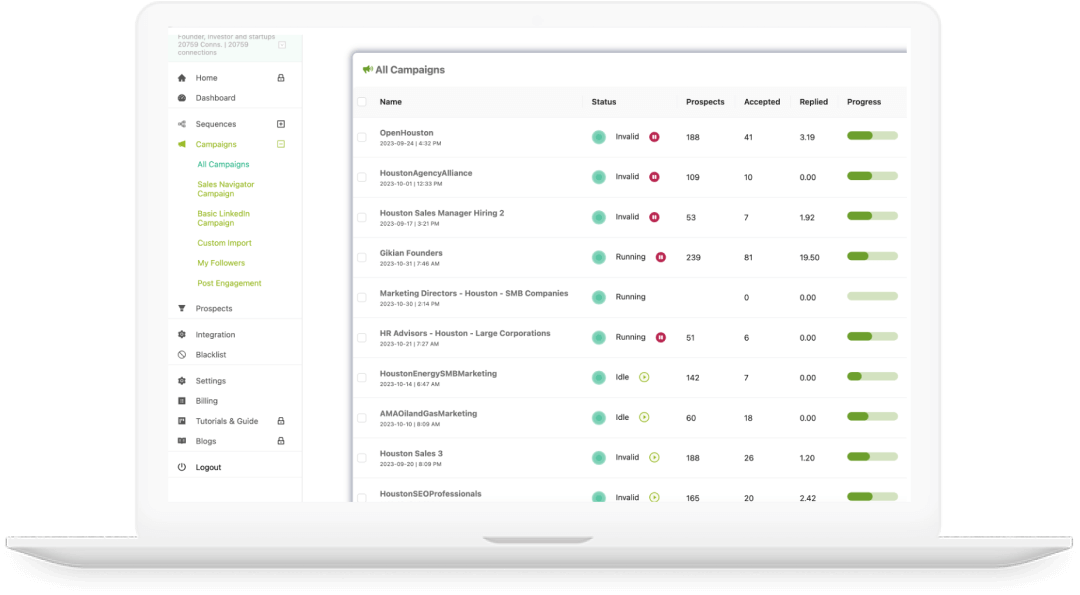Open Settings gear icon in sidebar
This screenshot has width=1080, height=595.
tap(182, 381)
